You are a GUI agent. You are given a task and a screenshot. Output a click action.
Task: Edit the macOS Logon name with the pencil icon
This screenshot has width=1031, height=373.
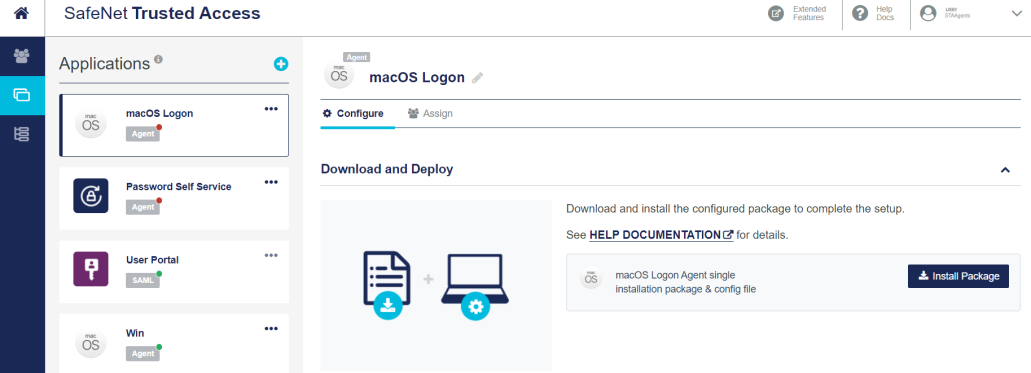tap(477, 78)
